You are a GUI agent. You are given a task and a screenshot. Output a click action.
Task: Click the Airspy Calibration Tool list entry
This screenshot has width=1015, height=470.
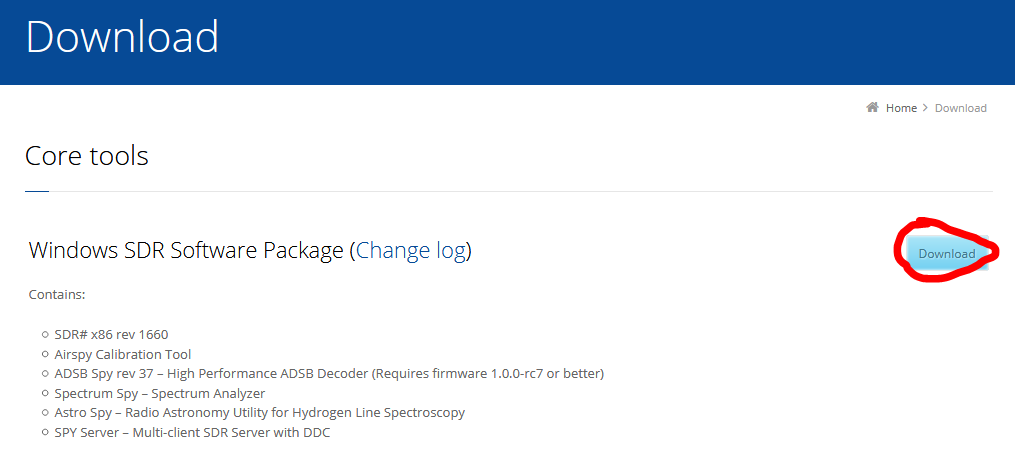tap(123, 354)
